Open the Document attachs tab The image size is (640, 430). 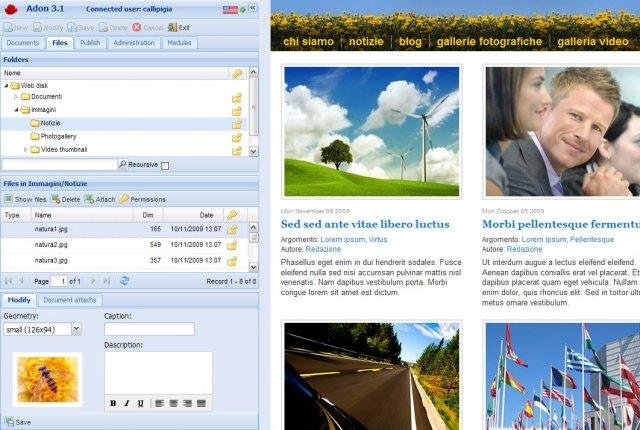[x=70, y=300]
